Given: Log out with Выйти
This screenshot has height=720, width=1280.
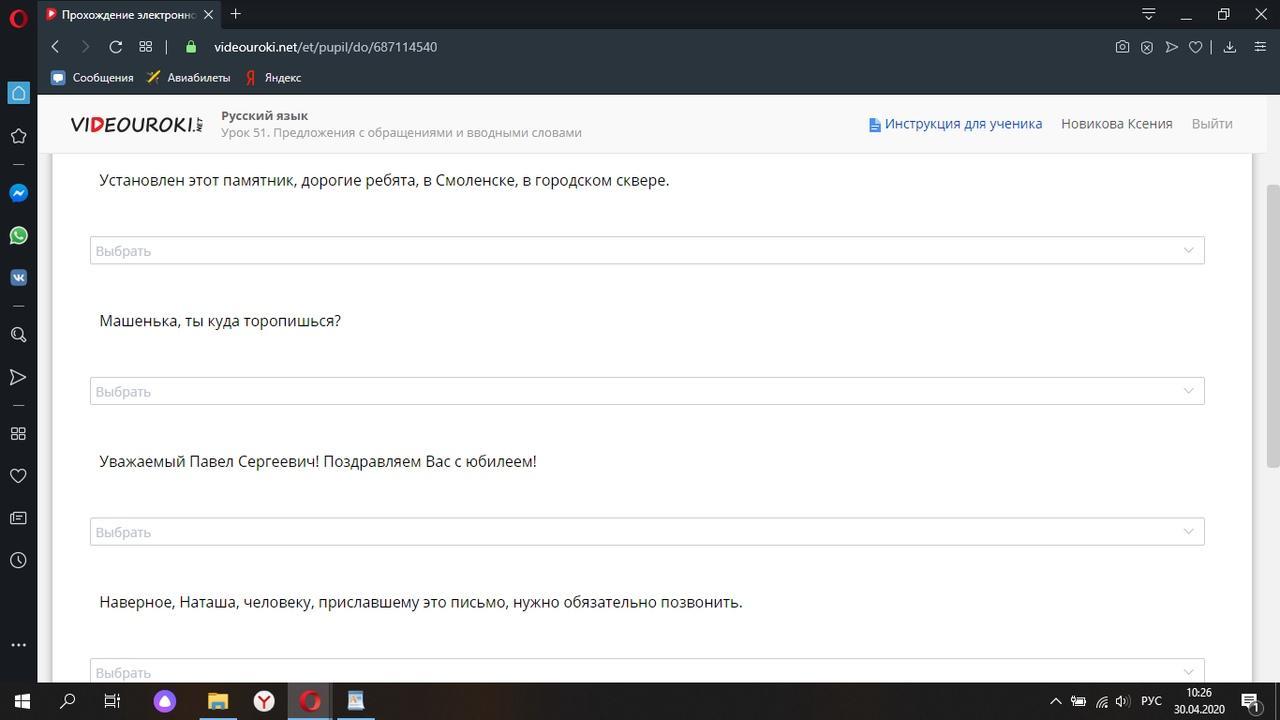Looking at the screenshot, I should coord(1212,124).
